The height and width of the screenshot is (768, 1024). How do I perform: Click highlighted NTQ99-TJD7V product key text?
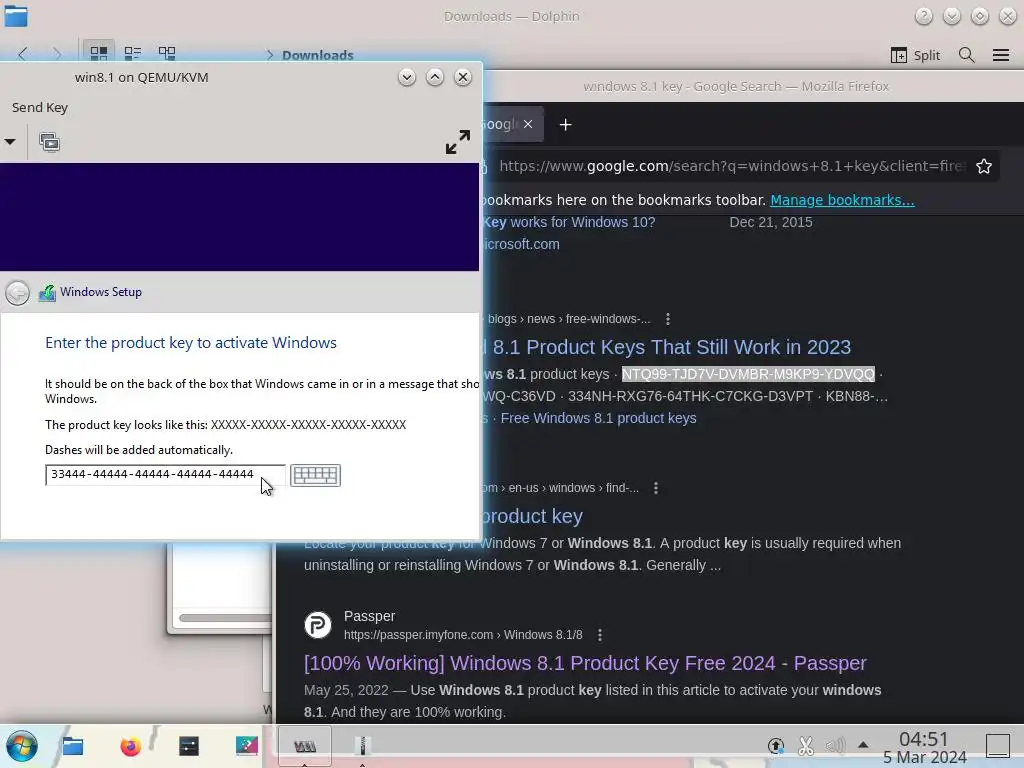(x=748, y=374)
